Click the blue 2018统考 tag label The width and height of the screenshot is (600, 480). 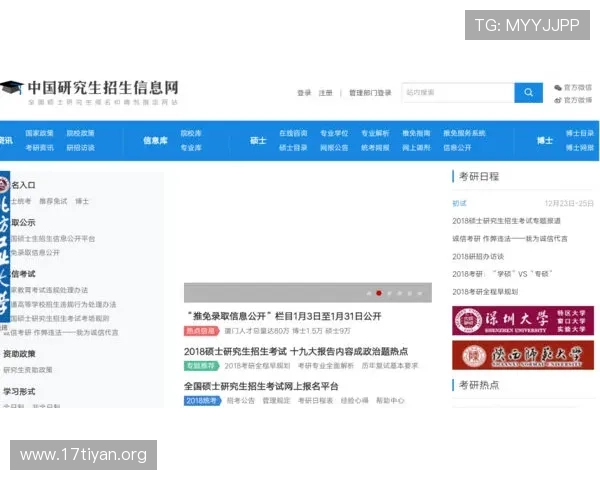click(x=202, y=401)
